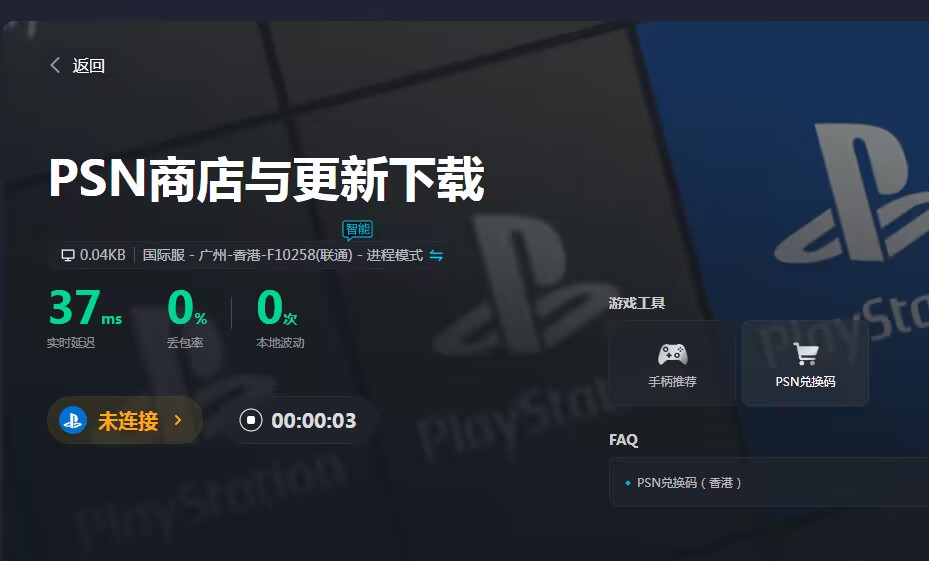Click the gamepad controller icon

(672, 354)
